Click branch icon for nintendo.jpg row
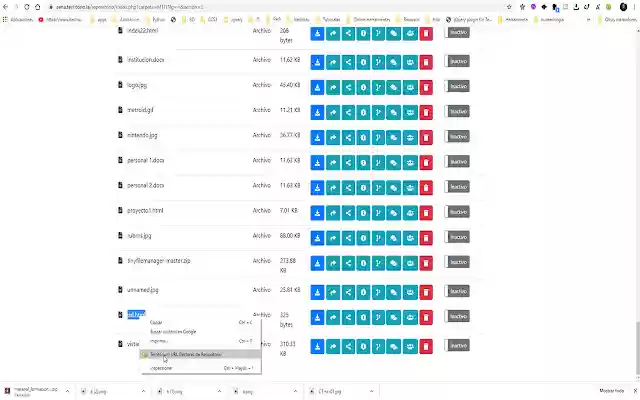This screenshot has height=400, width=640. [378, 138]
